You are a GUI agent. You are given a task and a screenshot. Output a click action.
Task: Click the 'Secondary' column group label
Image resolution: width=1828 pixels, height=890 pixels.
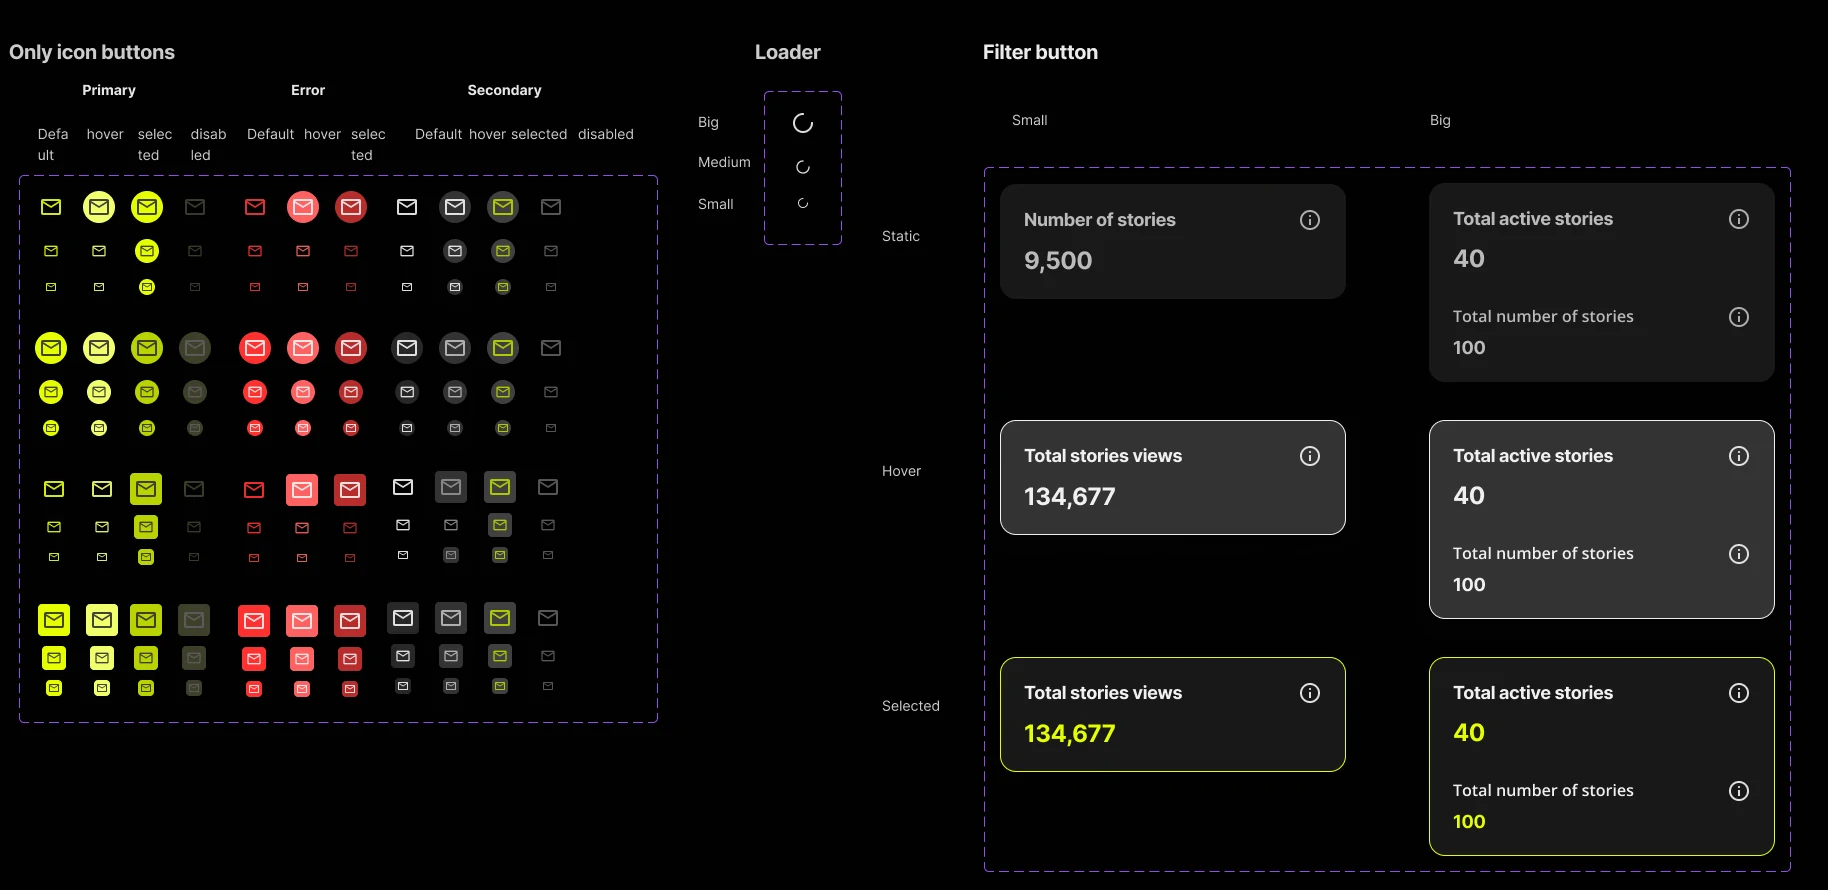click(505, 90)
